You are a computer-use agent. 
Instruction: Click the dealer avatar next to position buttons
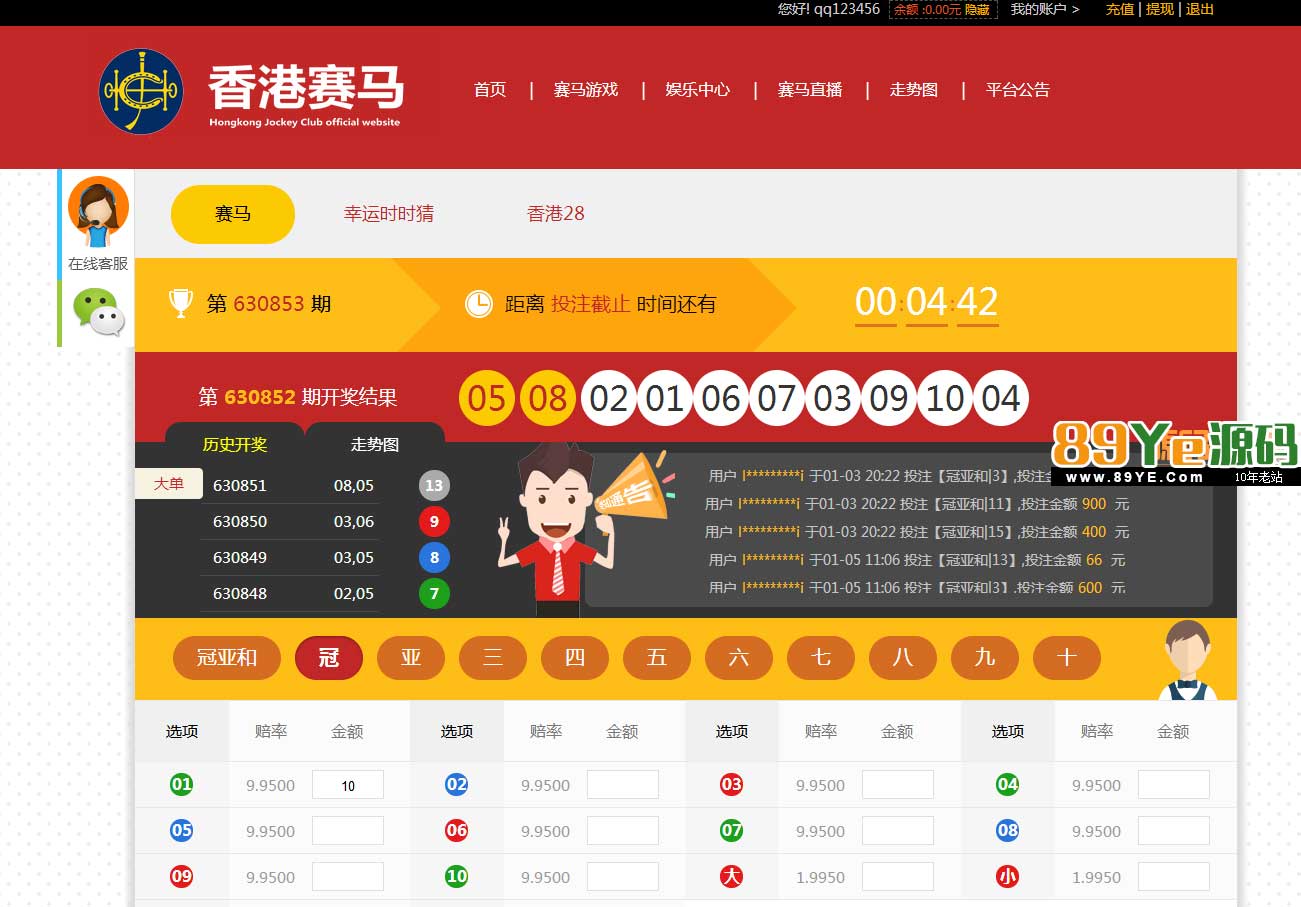(x=1188, y=660)
